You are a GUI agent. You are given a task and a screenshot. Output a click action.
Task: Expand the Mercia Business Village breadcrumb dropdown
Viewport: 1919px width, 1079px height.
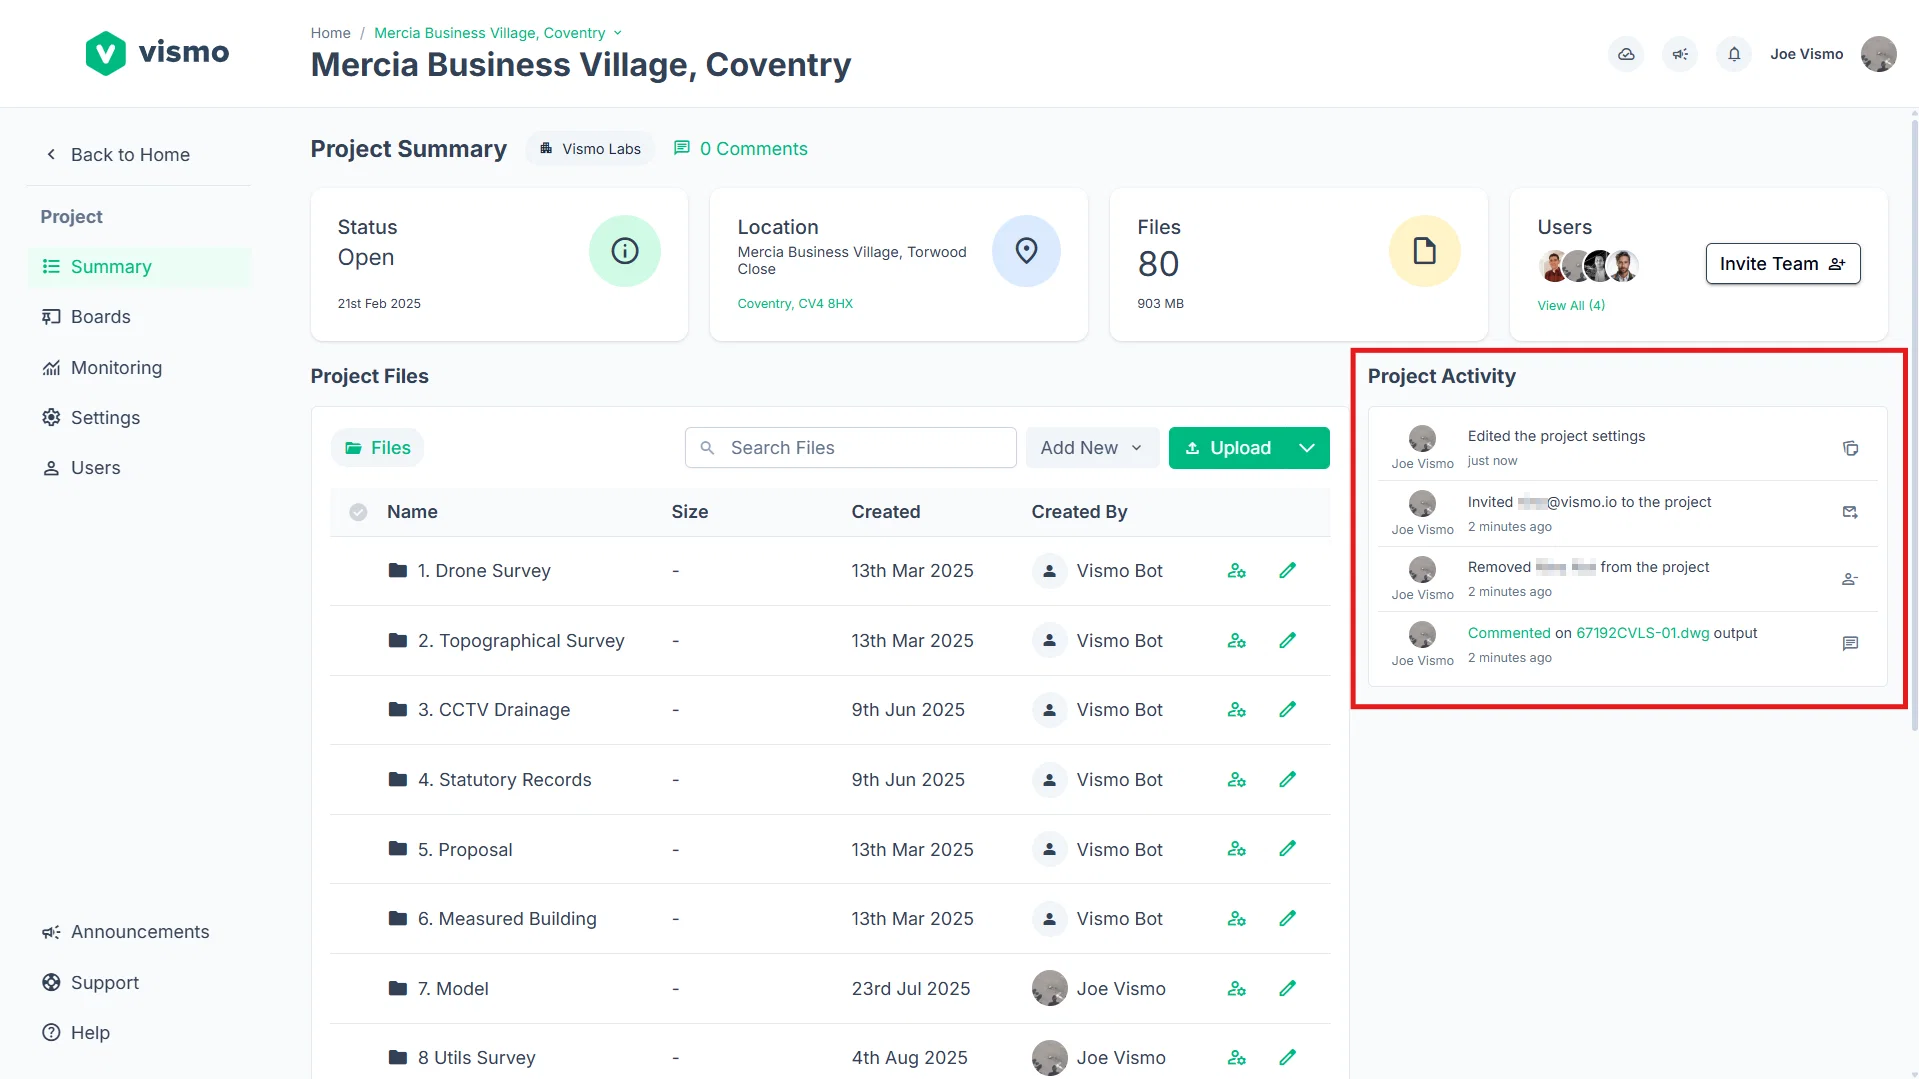click(617, 33)
